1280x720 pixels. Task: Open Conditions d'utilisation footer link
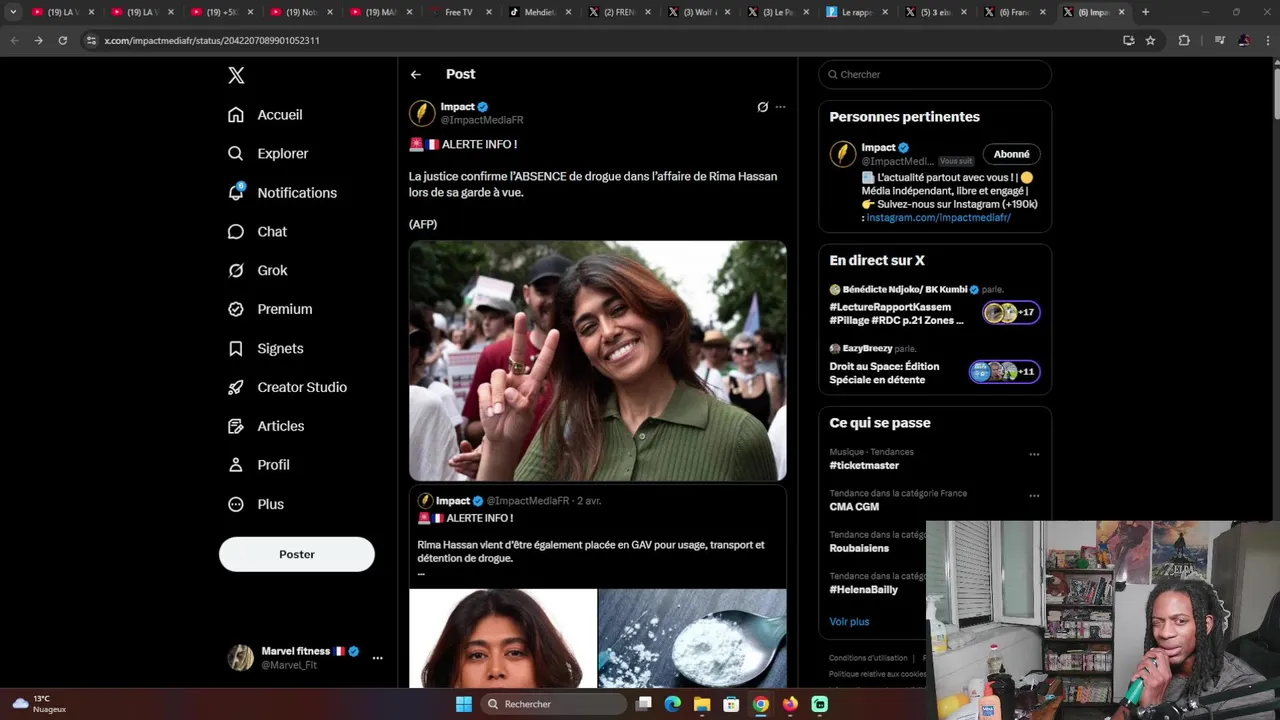click(868, 658)
